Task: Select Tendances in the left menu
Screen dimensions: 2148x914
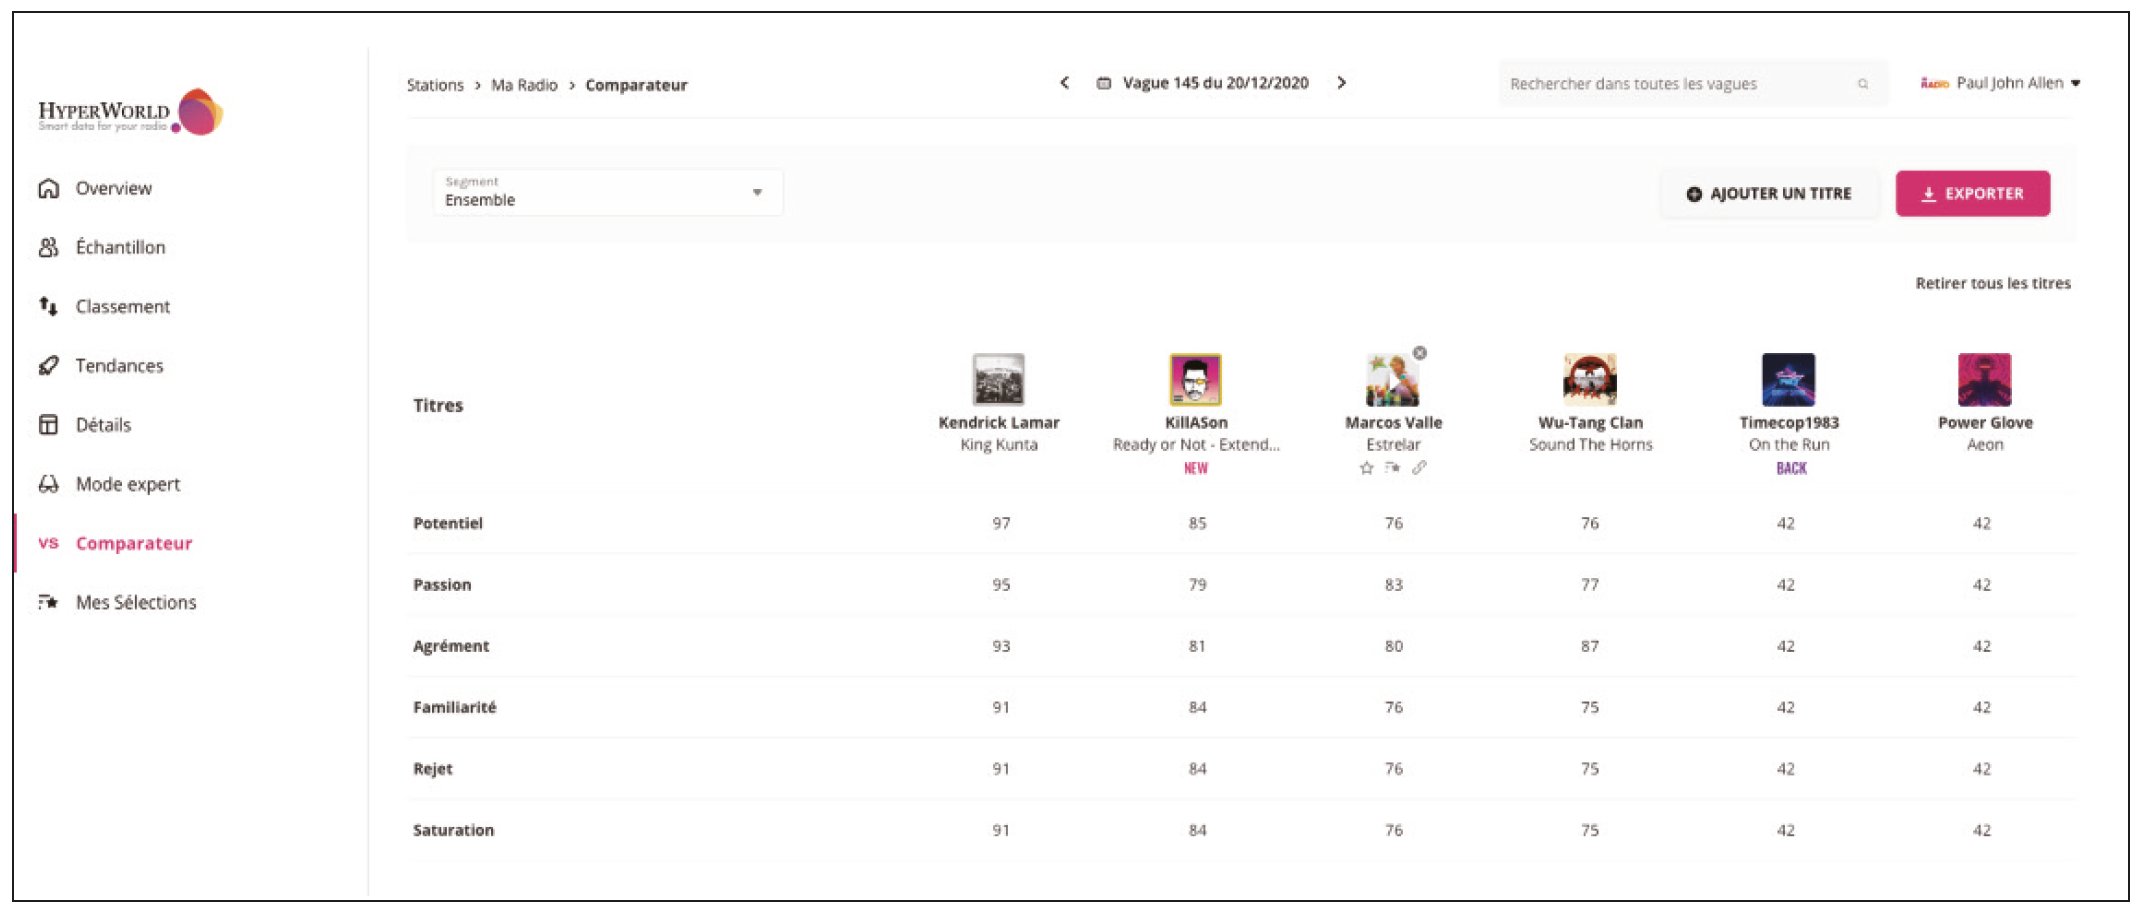Action: 118,366
